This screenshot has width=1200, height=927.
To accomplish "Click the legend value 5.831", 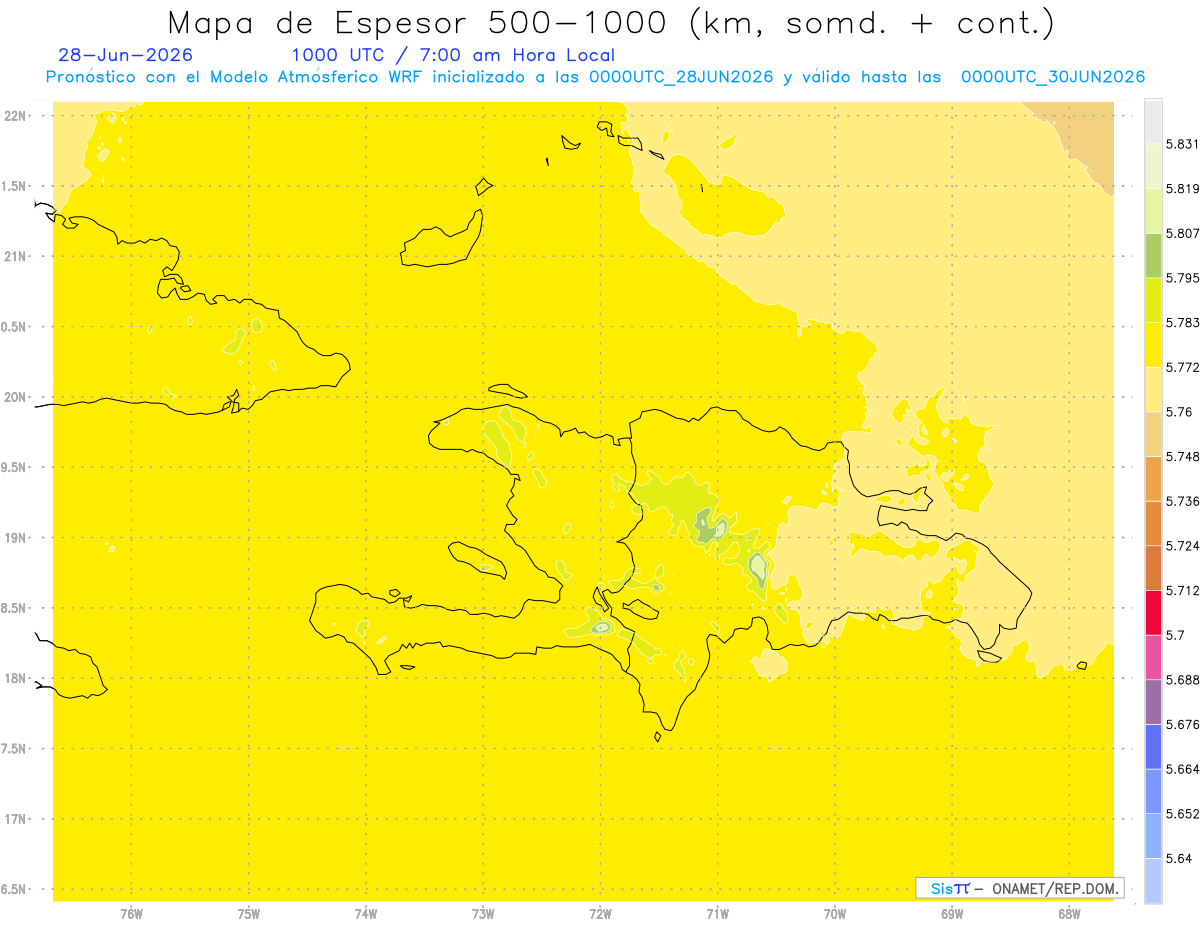I will tap(1183, 144).
